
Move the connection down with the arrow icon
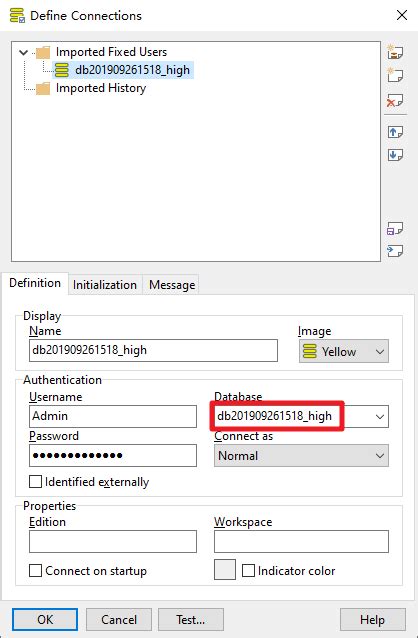(395, 155)
